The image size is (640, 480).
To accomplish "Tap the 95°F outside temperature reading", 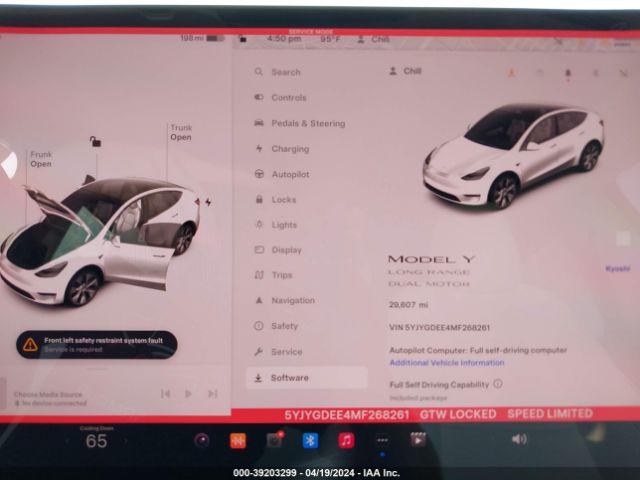I will [x=330, y=39].
